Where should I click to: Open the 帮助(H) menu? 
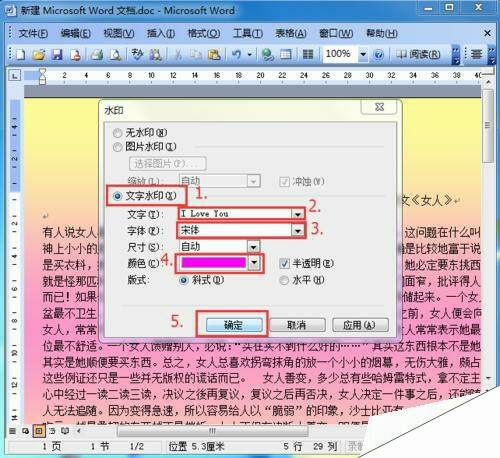[381, 33]
